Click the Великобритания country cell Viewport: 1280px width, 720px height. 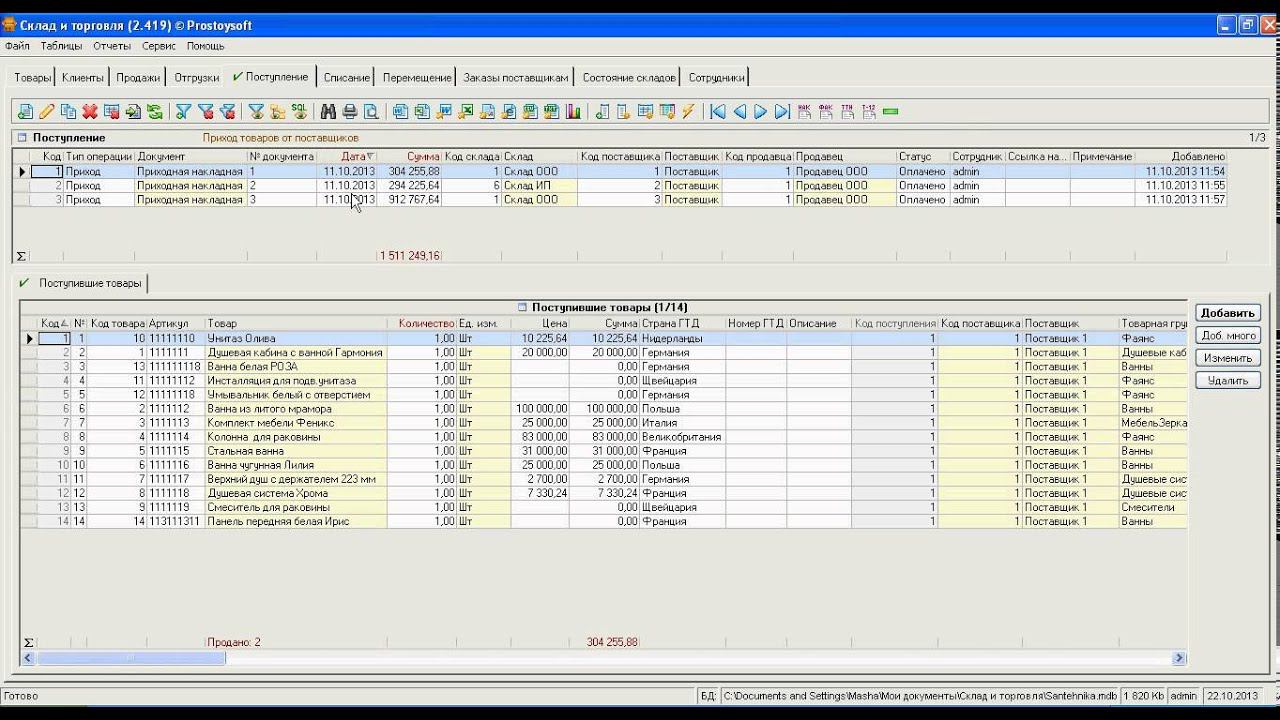tap(683, 437)
